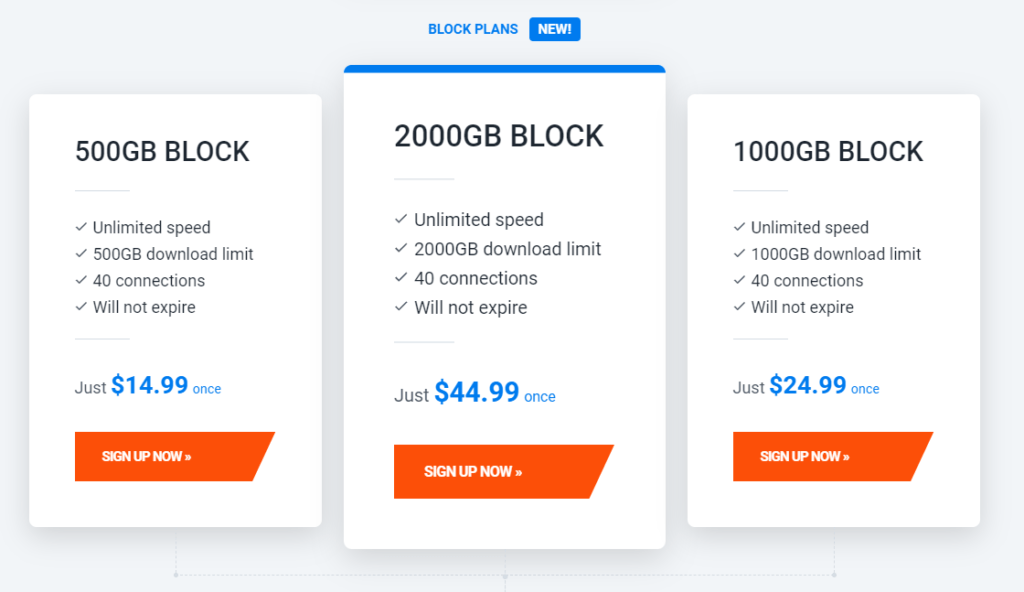The image size is (1024, 592).
Task: Click checkmark next to 40 connections in 1000GB card
Action: [739, 280]
